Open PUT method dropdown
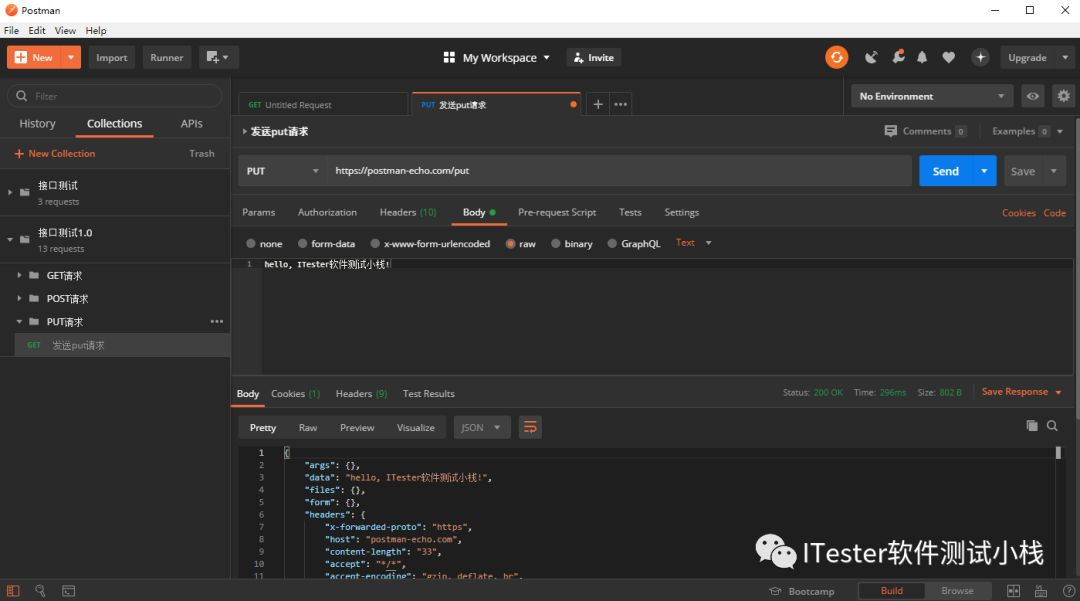Image resolution: width=1080 pixels, height=601 pixels. click(282, 171)
